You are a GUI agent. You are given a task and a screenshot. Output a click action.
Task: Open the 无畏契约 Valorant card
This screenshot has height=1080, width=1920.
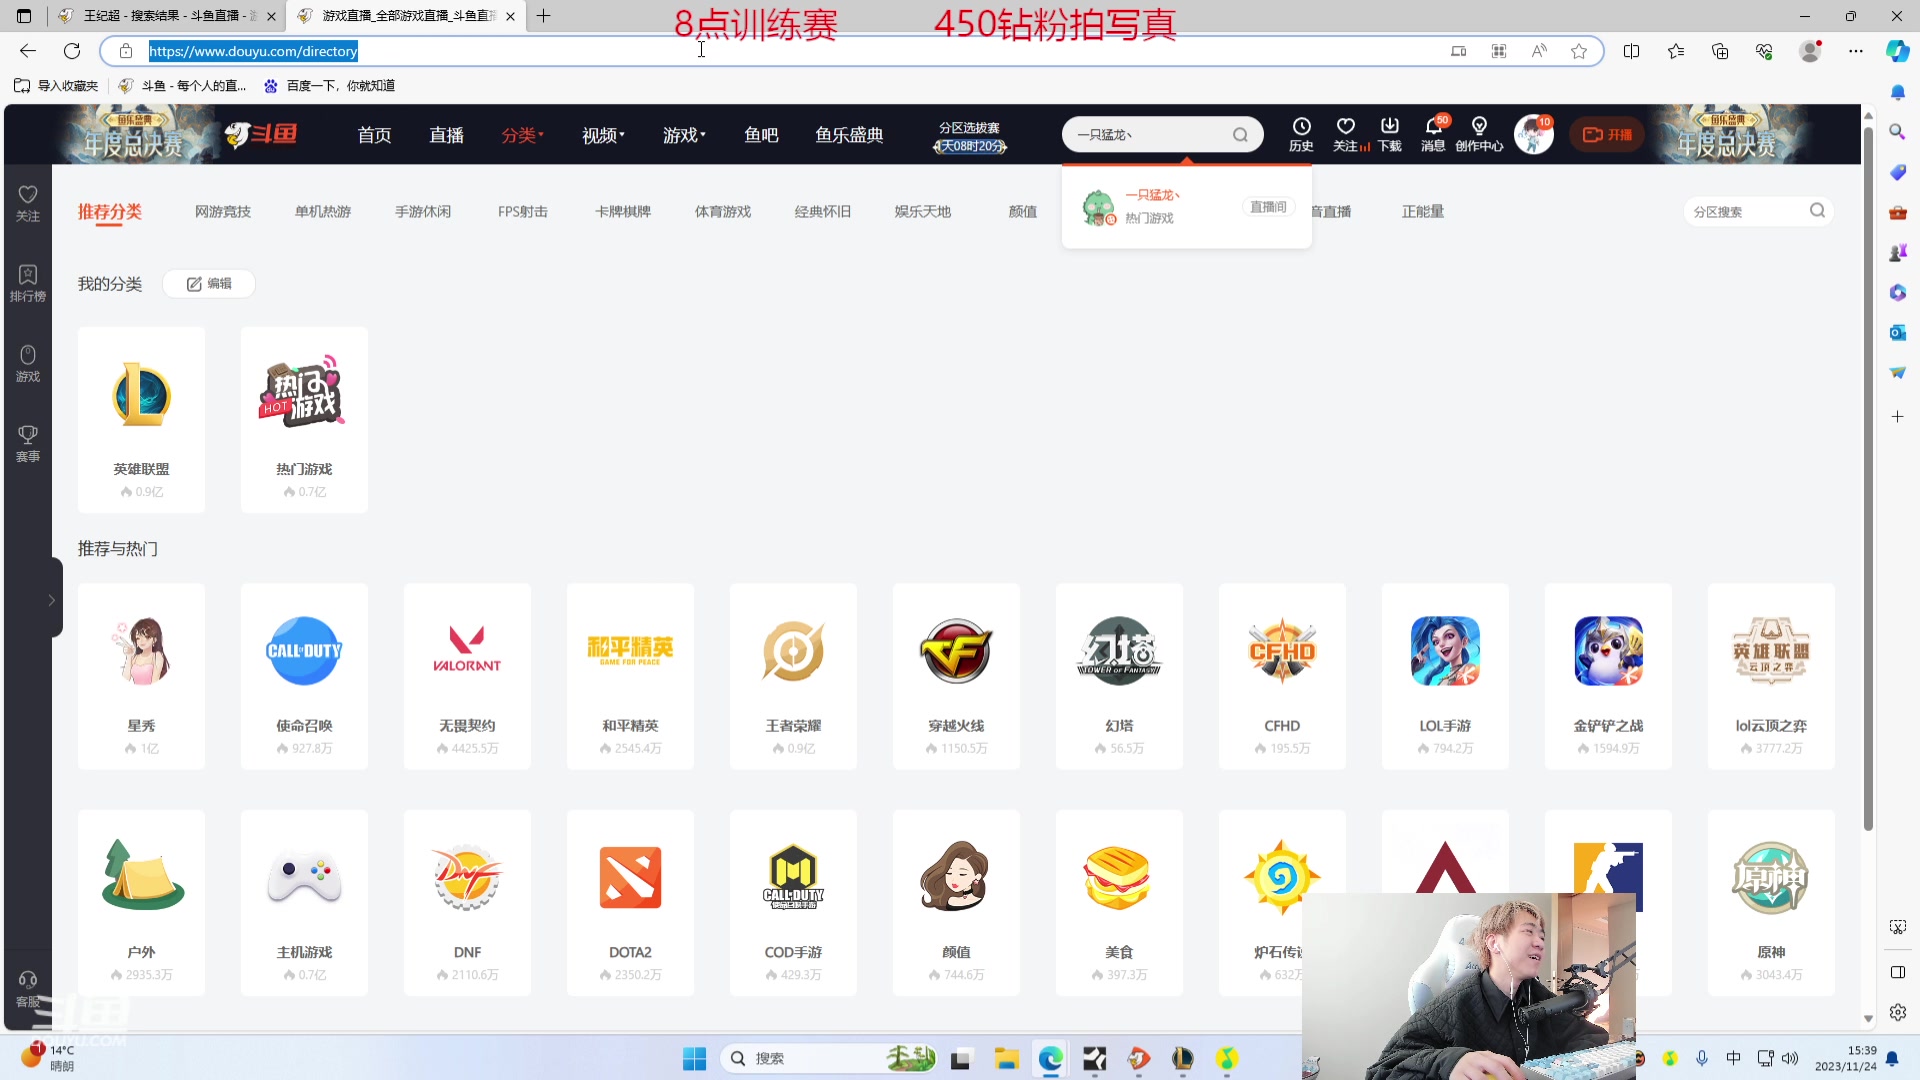pos(467,676)
